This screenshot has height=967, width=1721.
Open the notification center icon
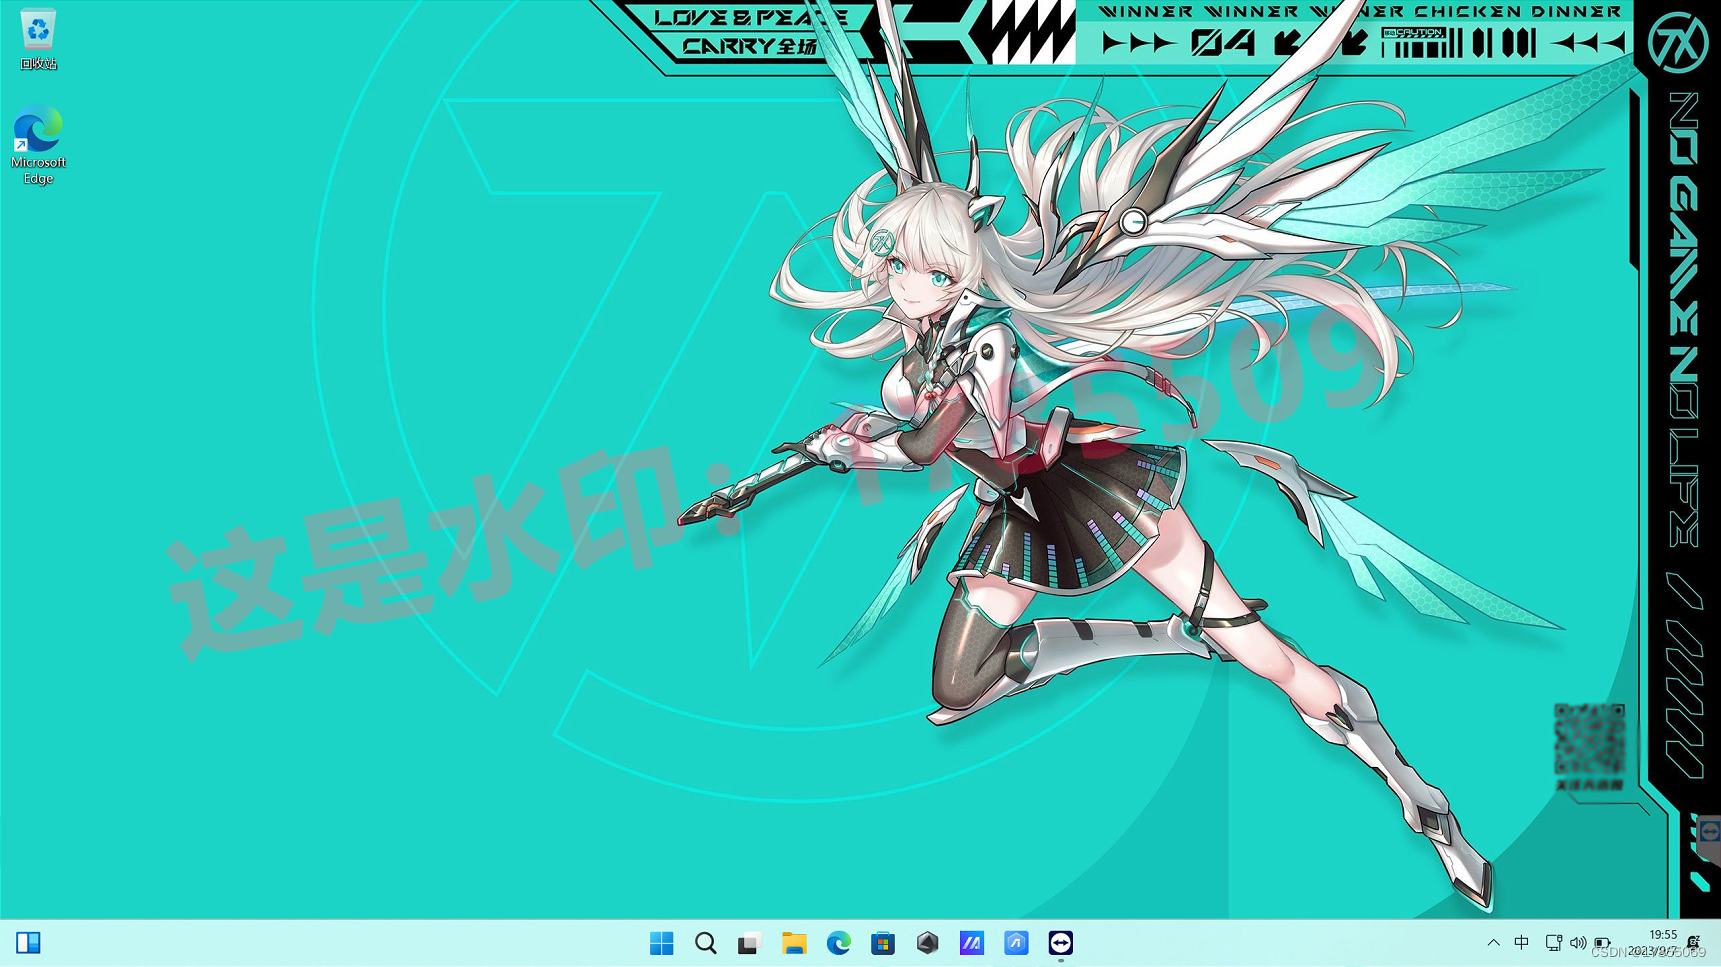pos(1694,943)
